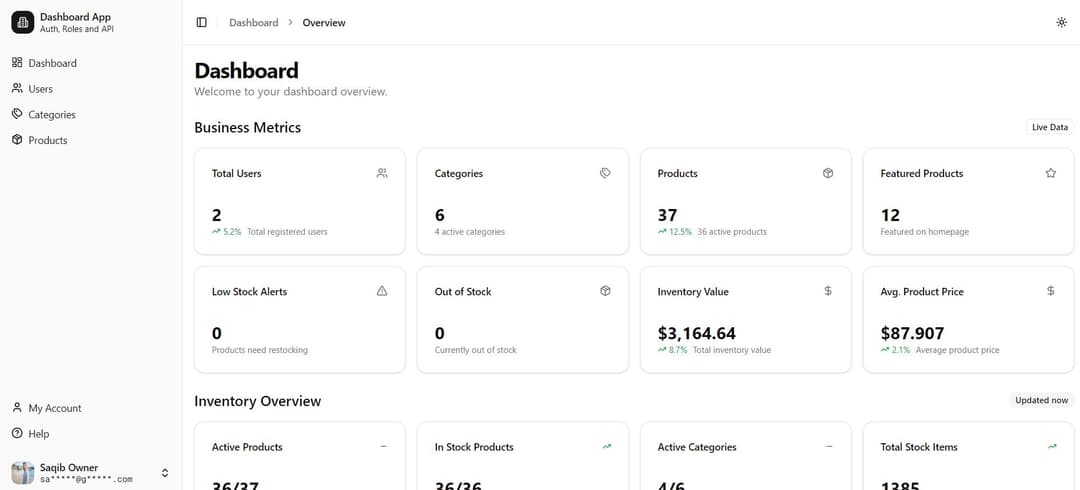Viewport: 1080px width, 490px height.
Task: Click the Dashboard App logo icon
Action: 23,22
